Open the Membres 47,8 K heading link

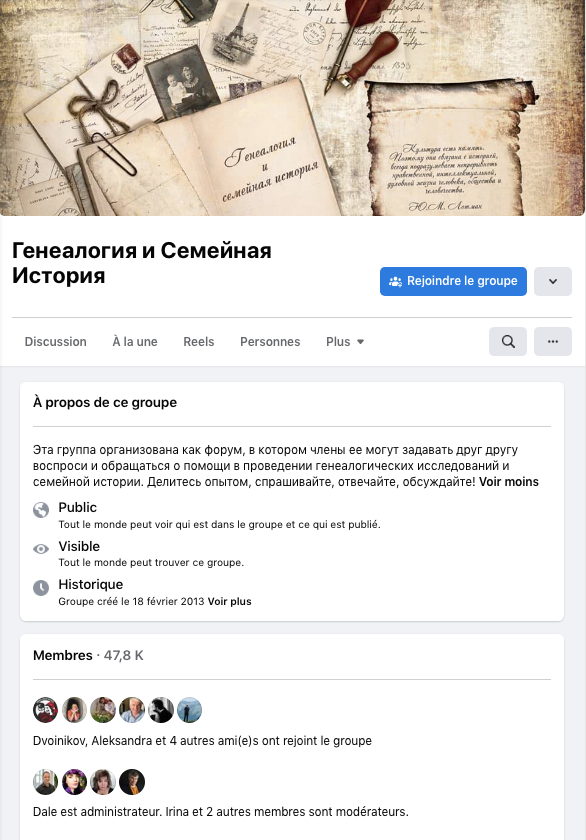pyautogui.click(x=88, y=655)
